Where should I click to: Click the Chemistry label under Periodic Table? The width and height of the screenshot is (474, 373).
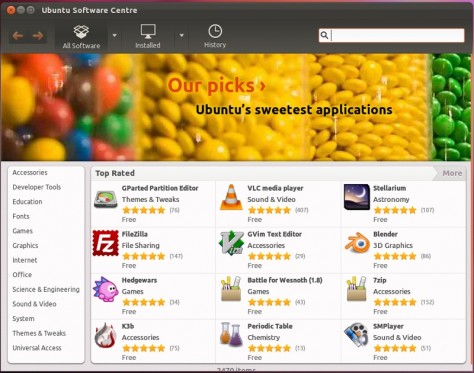click(x=264, y=338)
